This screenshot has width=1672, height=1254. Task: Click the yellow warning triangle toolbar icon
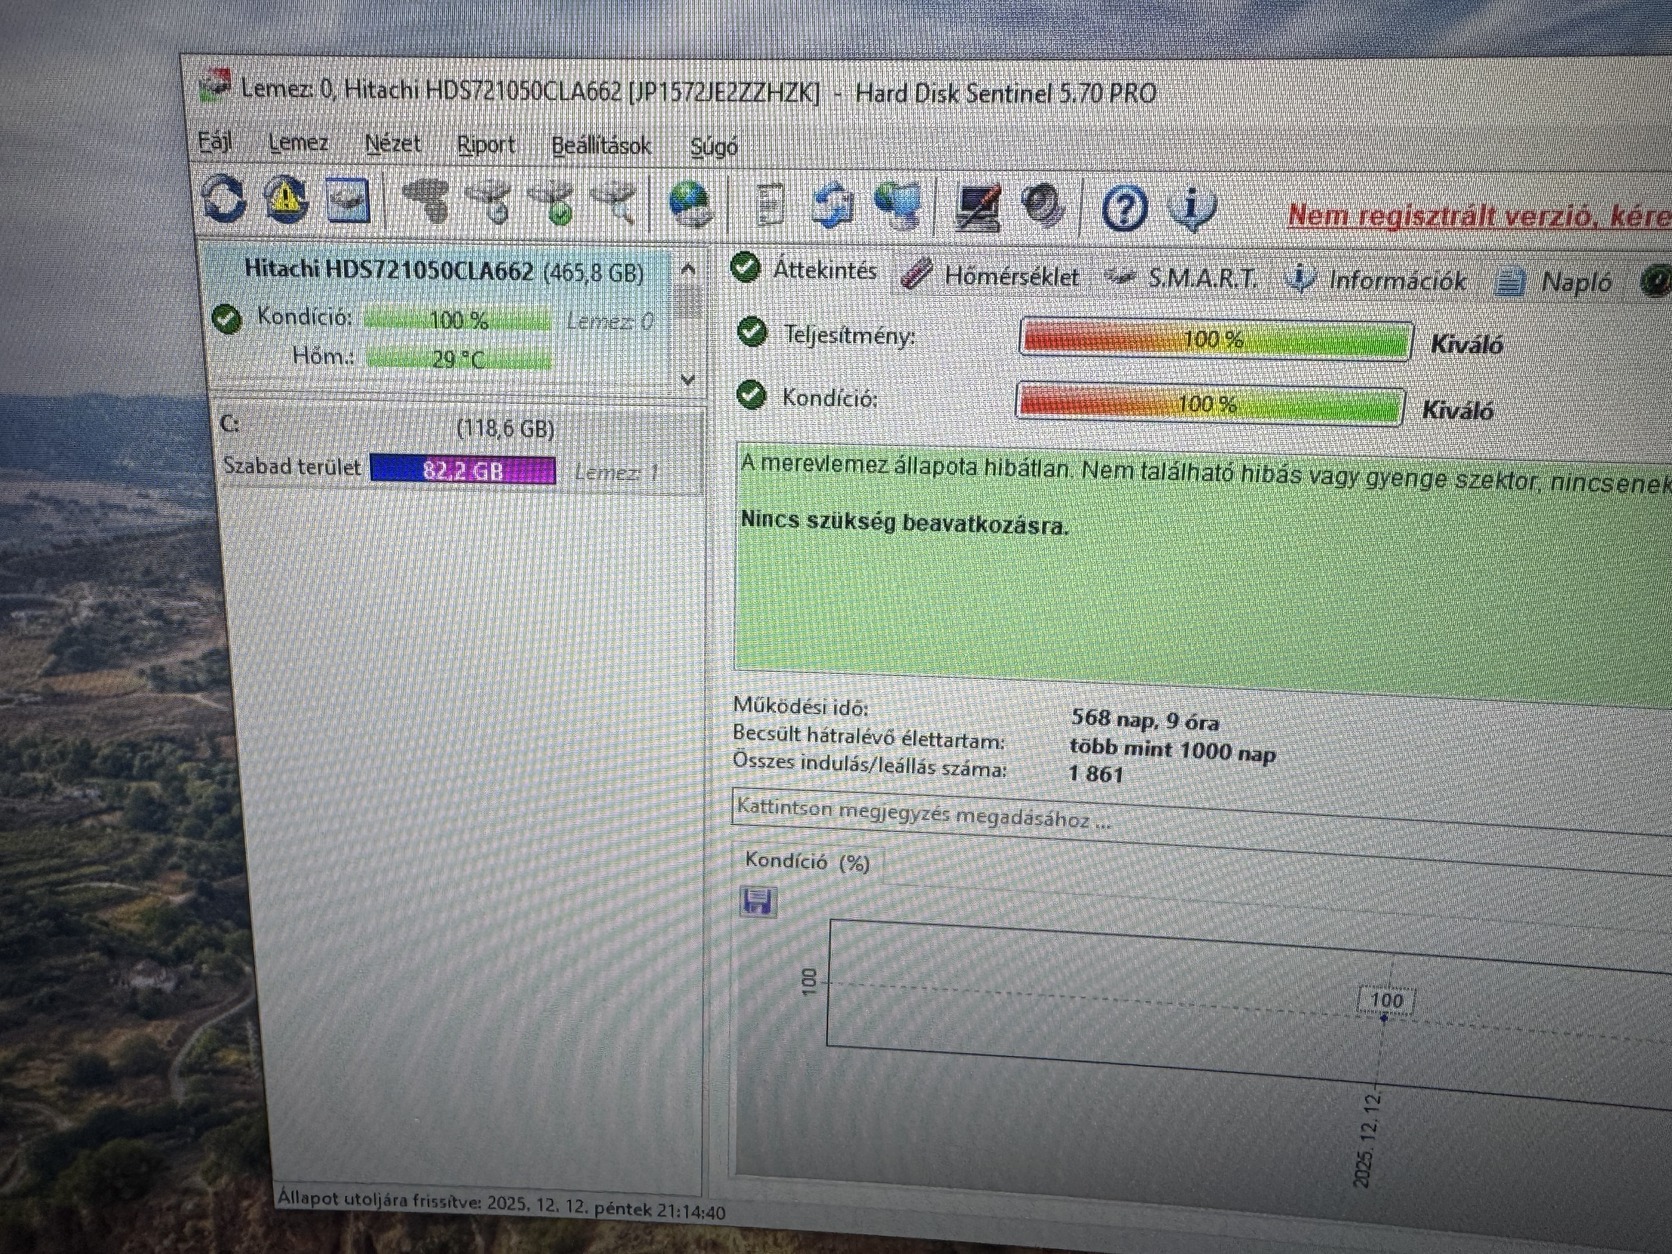pyautogui.click(x=286, y=198)
